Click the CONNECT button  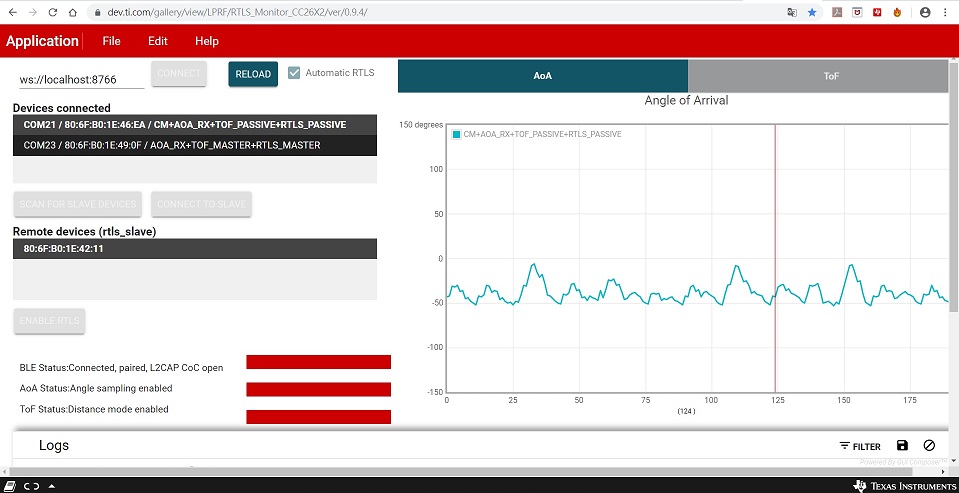tap(179, 73)
